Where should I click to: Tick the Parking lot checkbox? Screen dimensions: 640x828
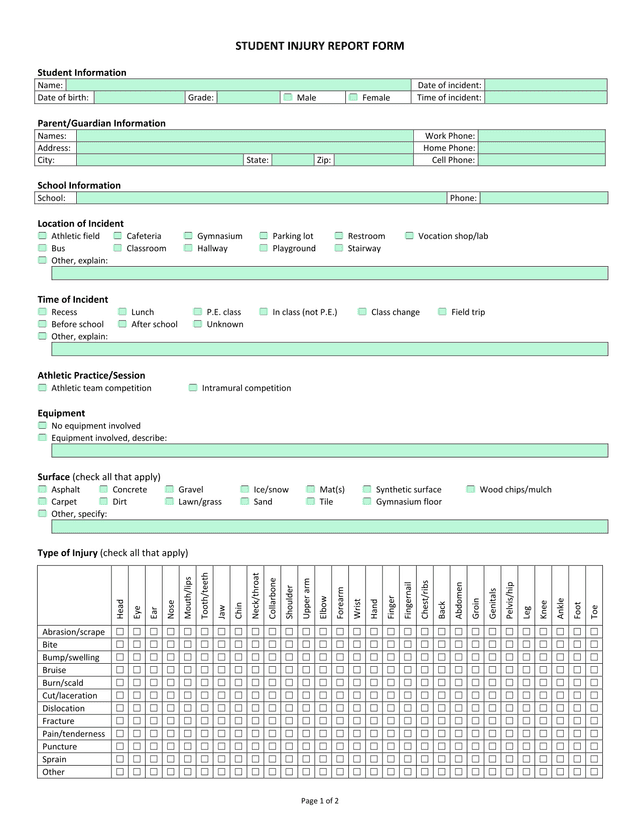coord(264,236)
